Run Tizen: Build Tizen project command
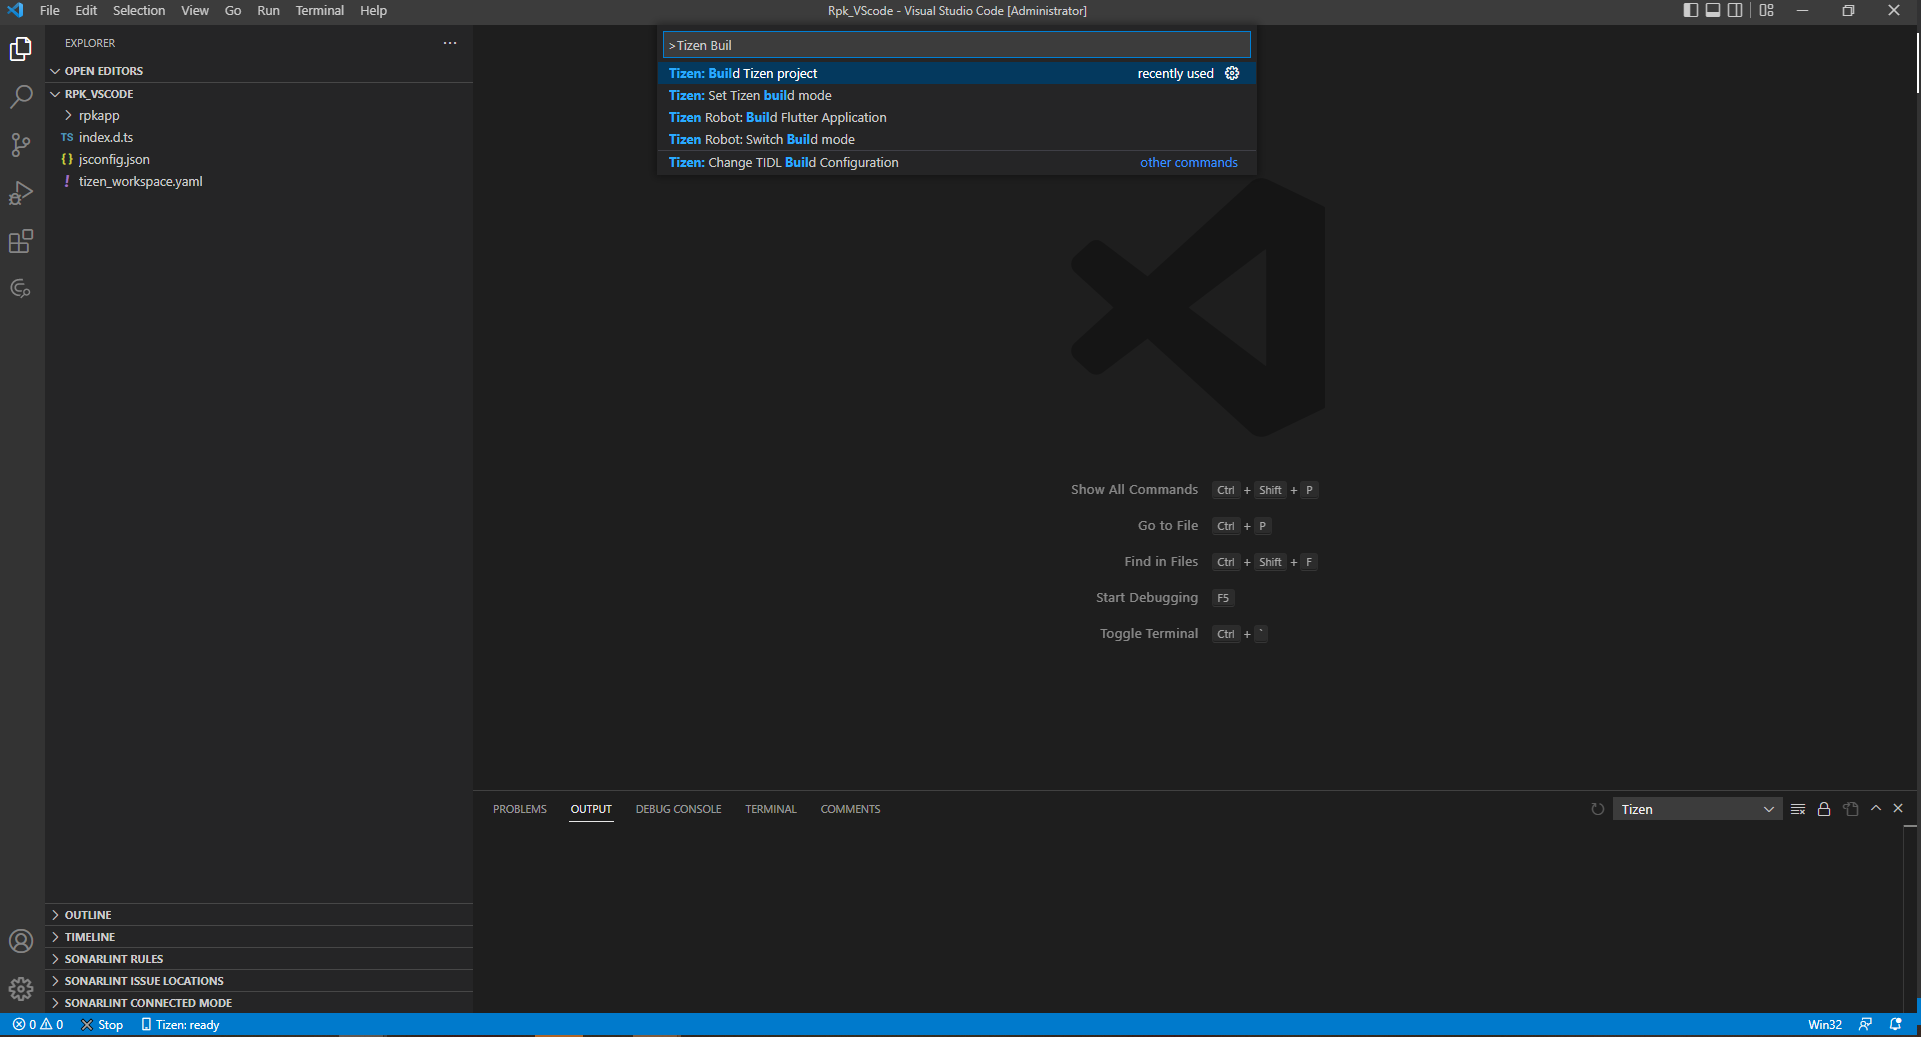 [743, 73]
